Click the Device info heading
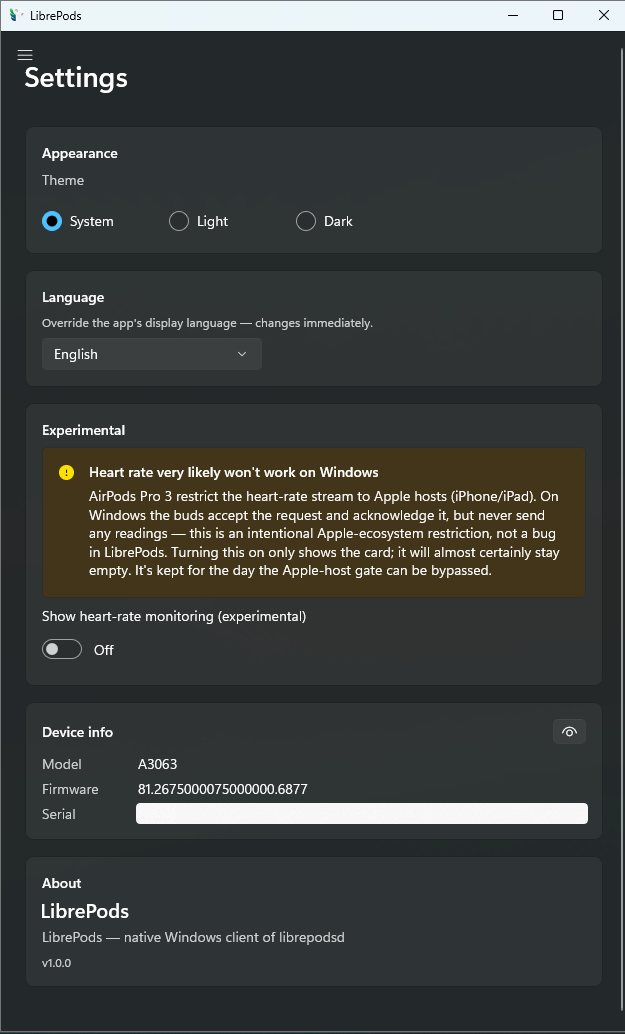This screenshot has width=625, height=1034. (x=78, y=732)
